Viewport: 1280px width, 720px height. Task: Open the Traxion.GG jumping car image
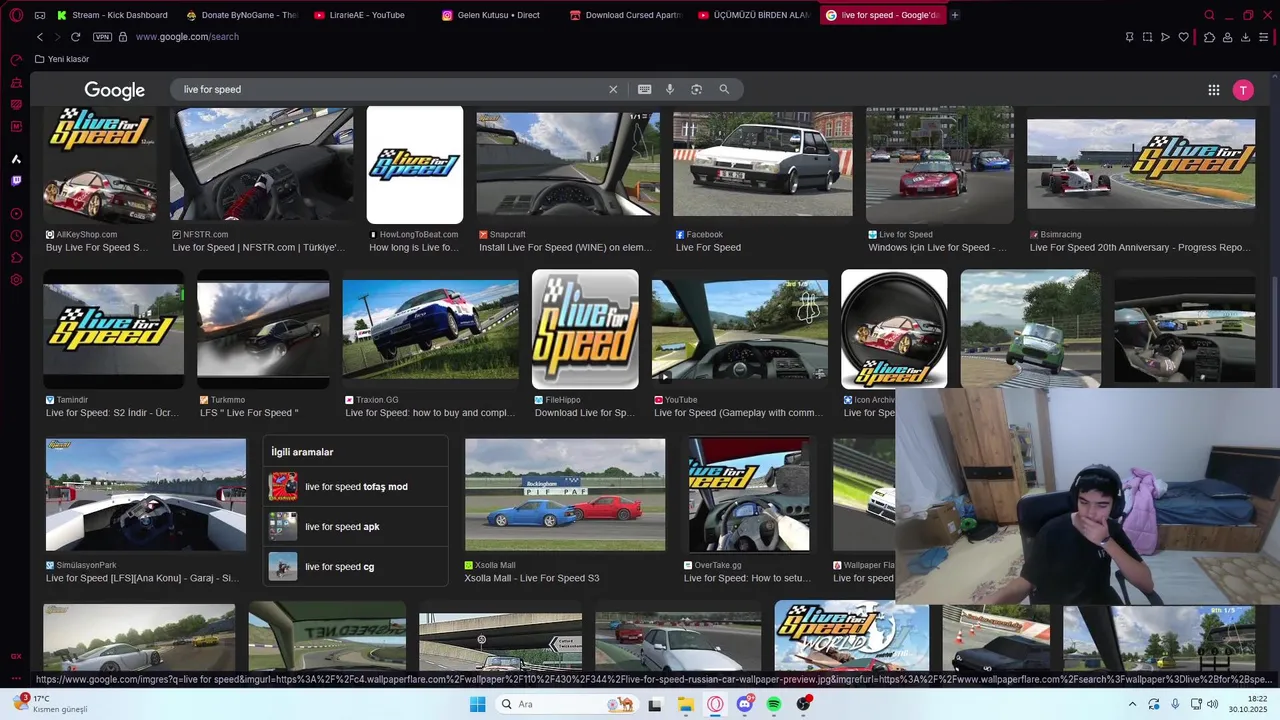(431, 329)
